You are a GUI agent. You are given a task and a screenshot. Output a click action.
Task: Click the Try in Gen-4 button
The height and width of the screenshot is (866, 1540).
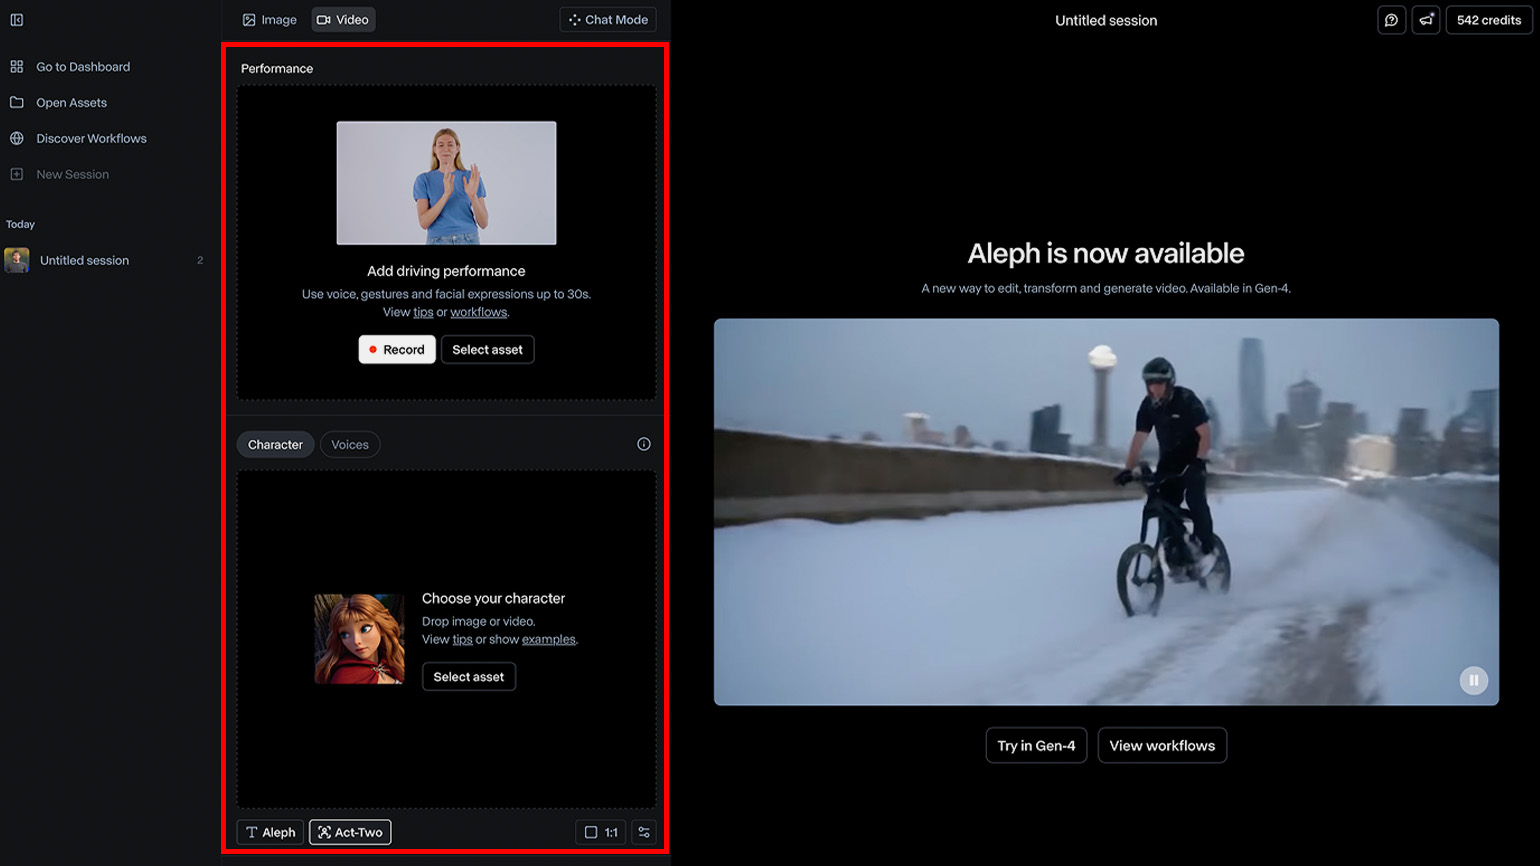point(1036,745)
